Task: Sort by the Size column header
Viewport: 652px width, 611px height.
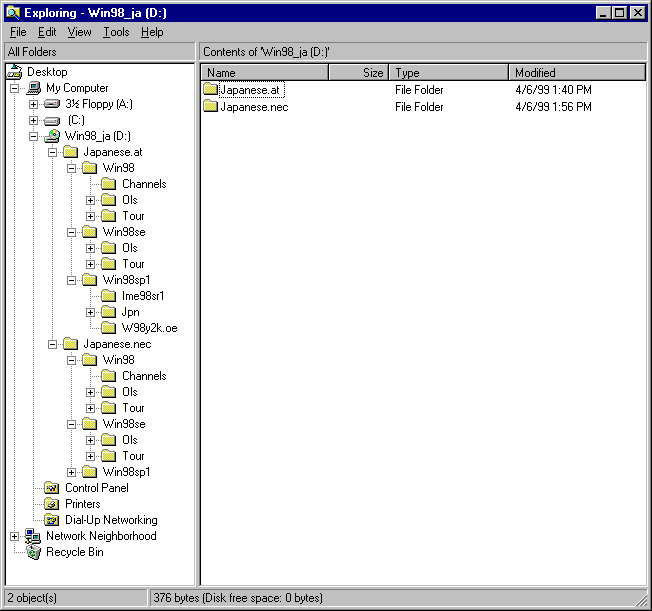Action: 358,72
